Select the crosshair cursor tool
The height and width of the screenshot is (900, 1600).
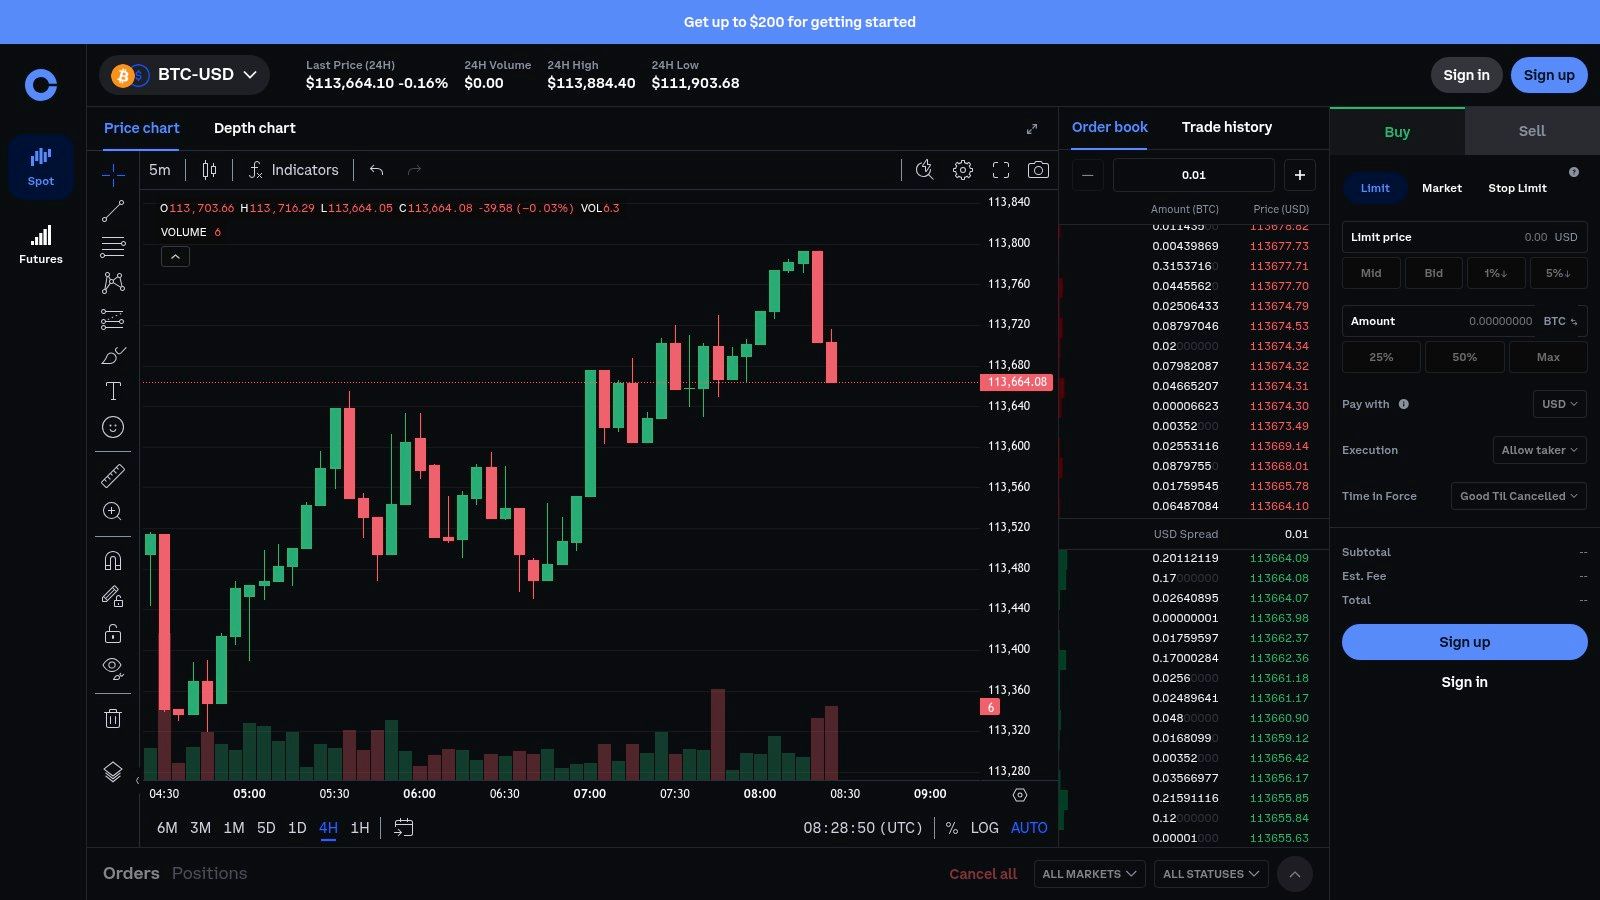click(113, 175)
